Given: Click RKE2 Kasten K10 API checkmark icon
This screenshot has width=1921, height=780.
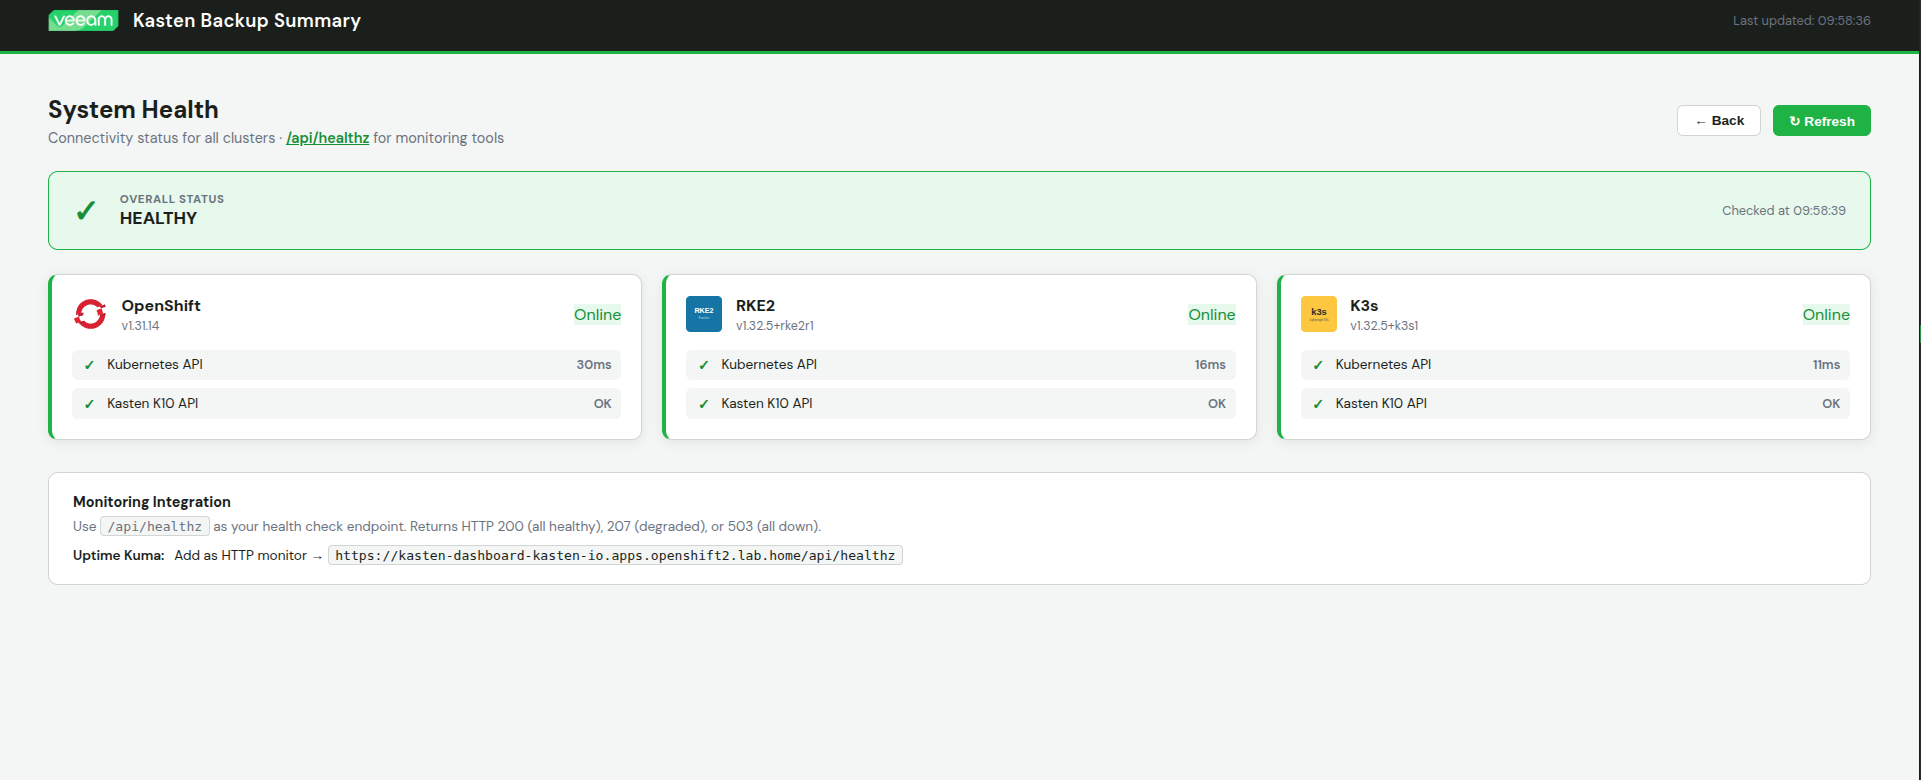Looking at the screenshot, I should click(x=704, y=404).
